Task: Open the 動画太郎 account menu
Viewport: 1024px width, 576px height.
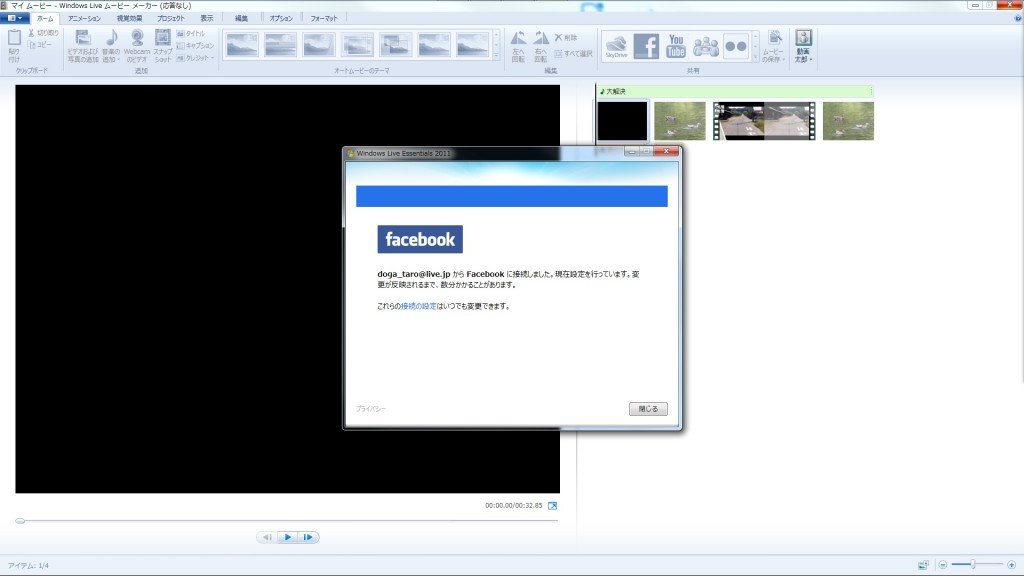Action: coord(803,46)
